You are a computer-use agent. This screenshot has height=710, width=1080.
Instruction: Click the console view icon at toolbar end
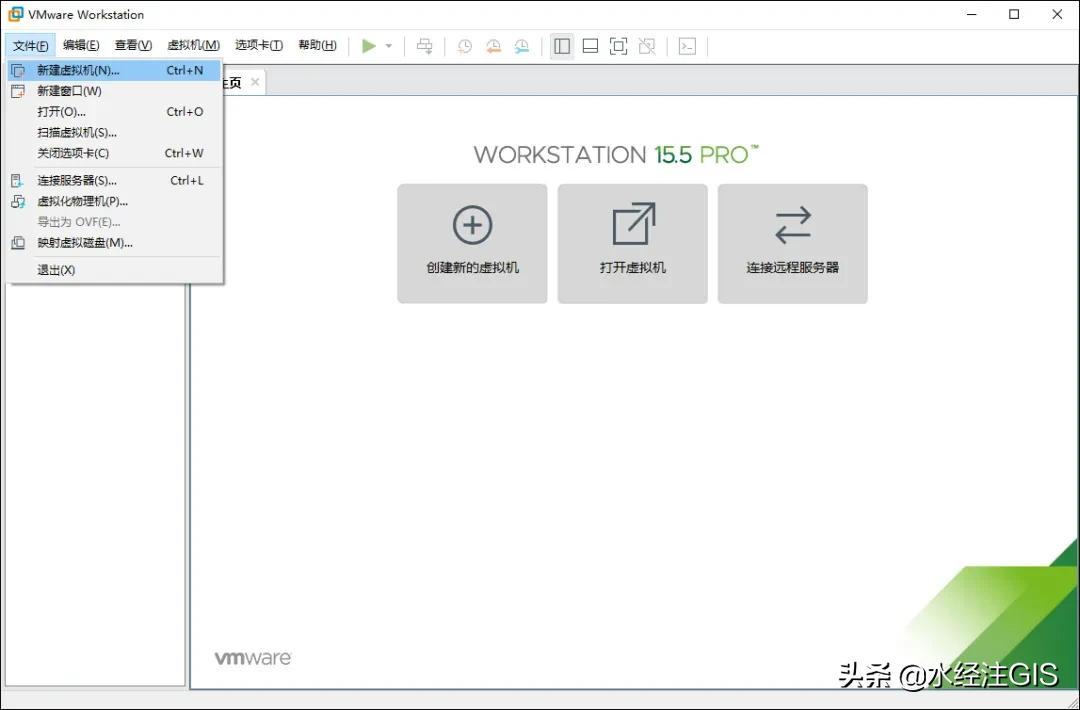[686, 46]
